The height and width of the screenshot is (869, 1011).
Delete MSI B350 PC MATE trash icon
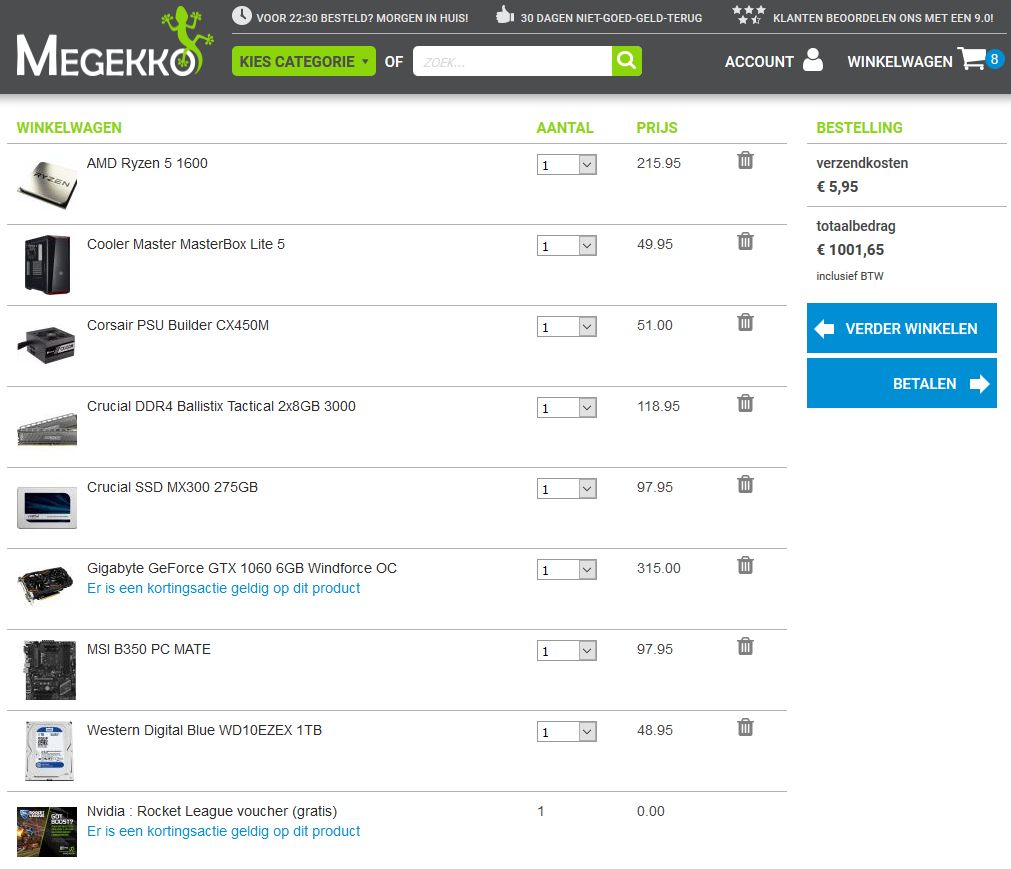pos(745,647)
